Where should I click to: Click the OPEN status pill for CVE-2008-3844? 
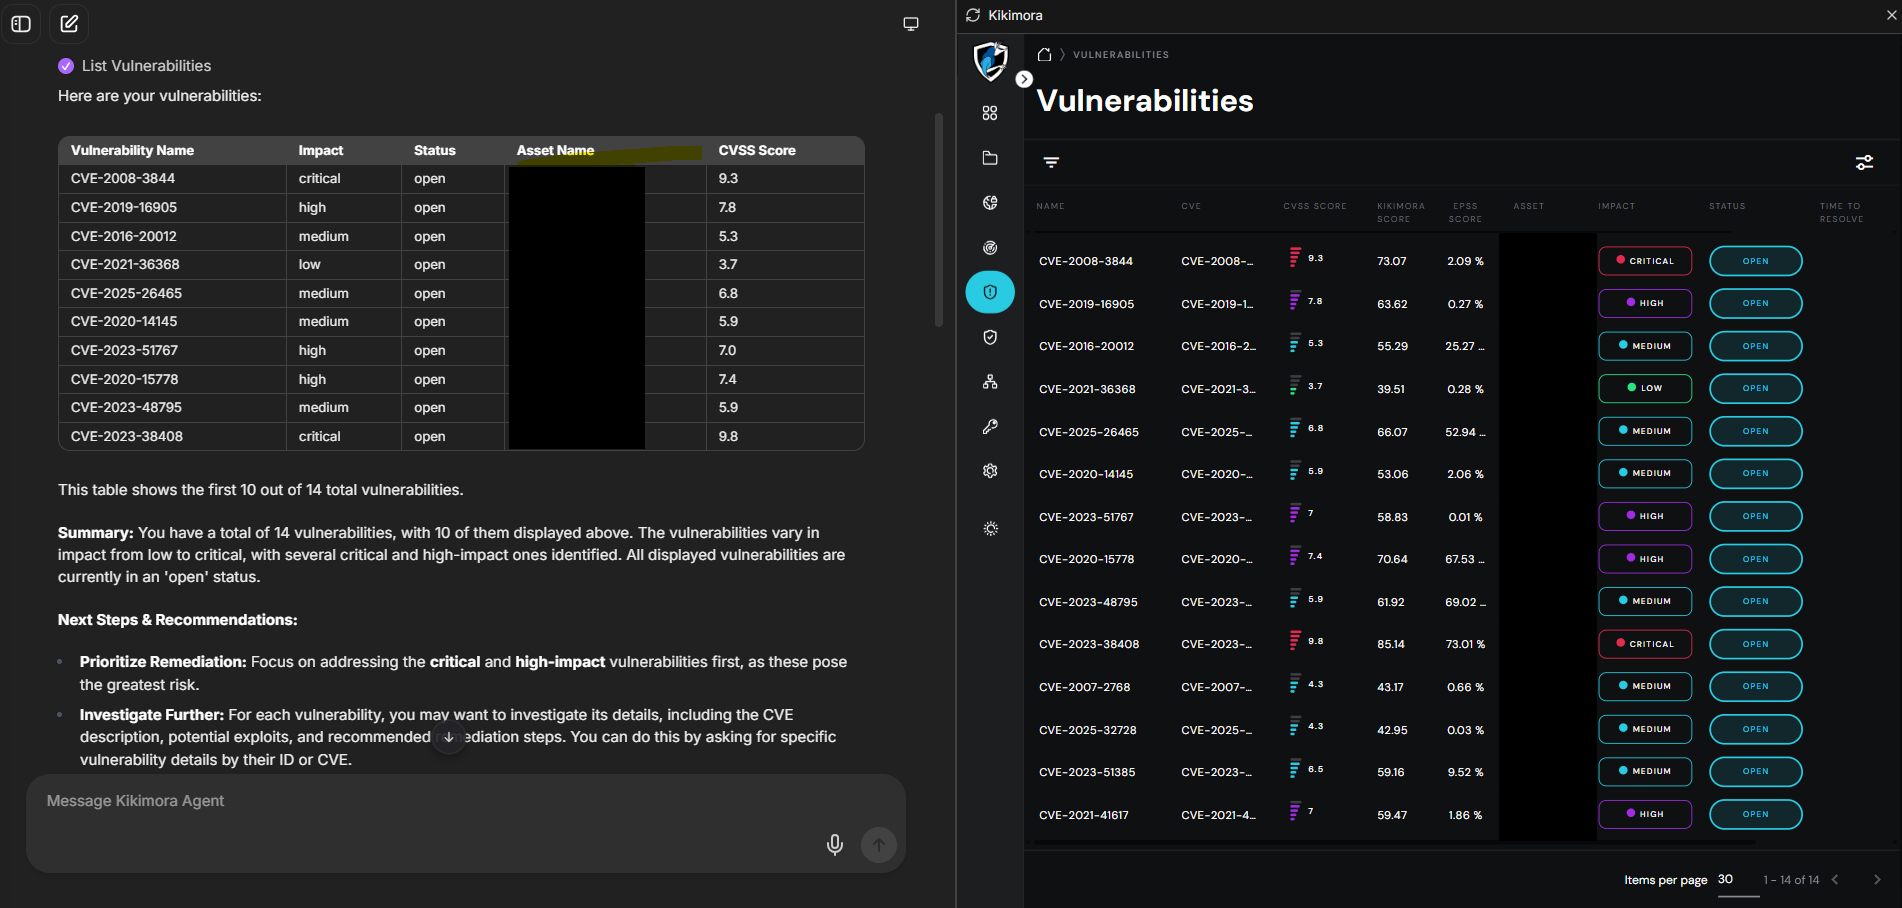click(x=1755, y=261)
